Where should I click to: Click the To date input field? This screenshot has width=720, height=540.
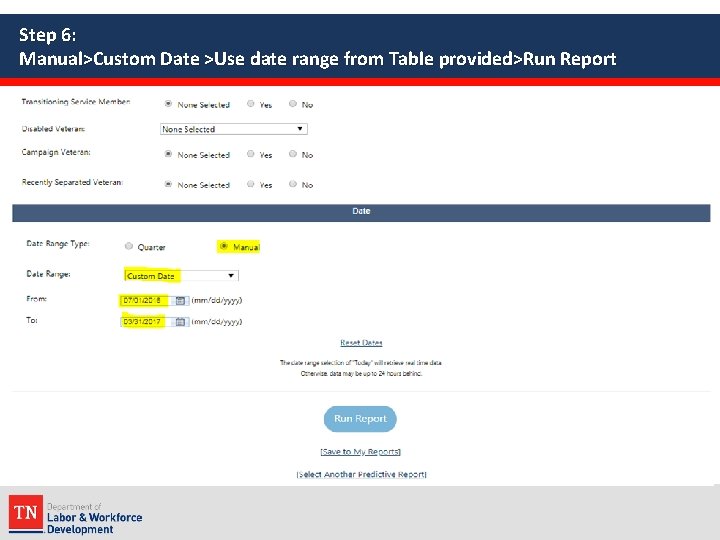pyautogui.click(x=147, y=322)
